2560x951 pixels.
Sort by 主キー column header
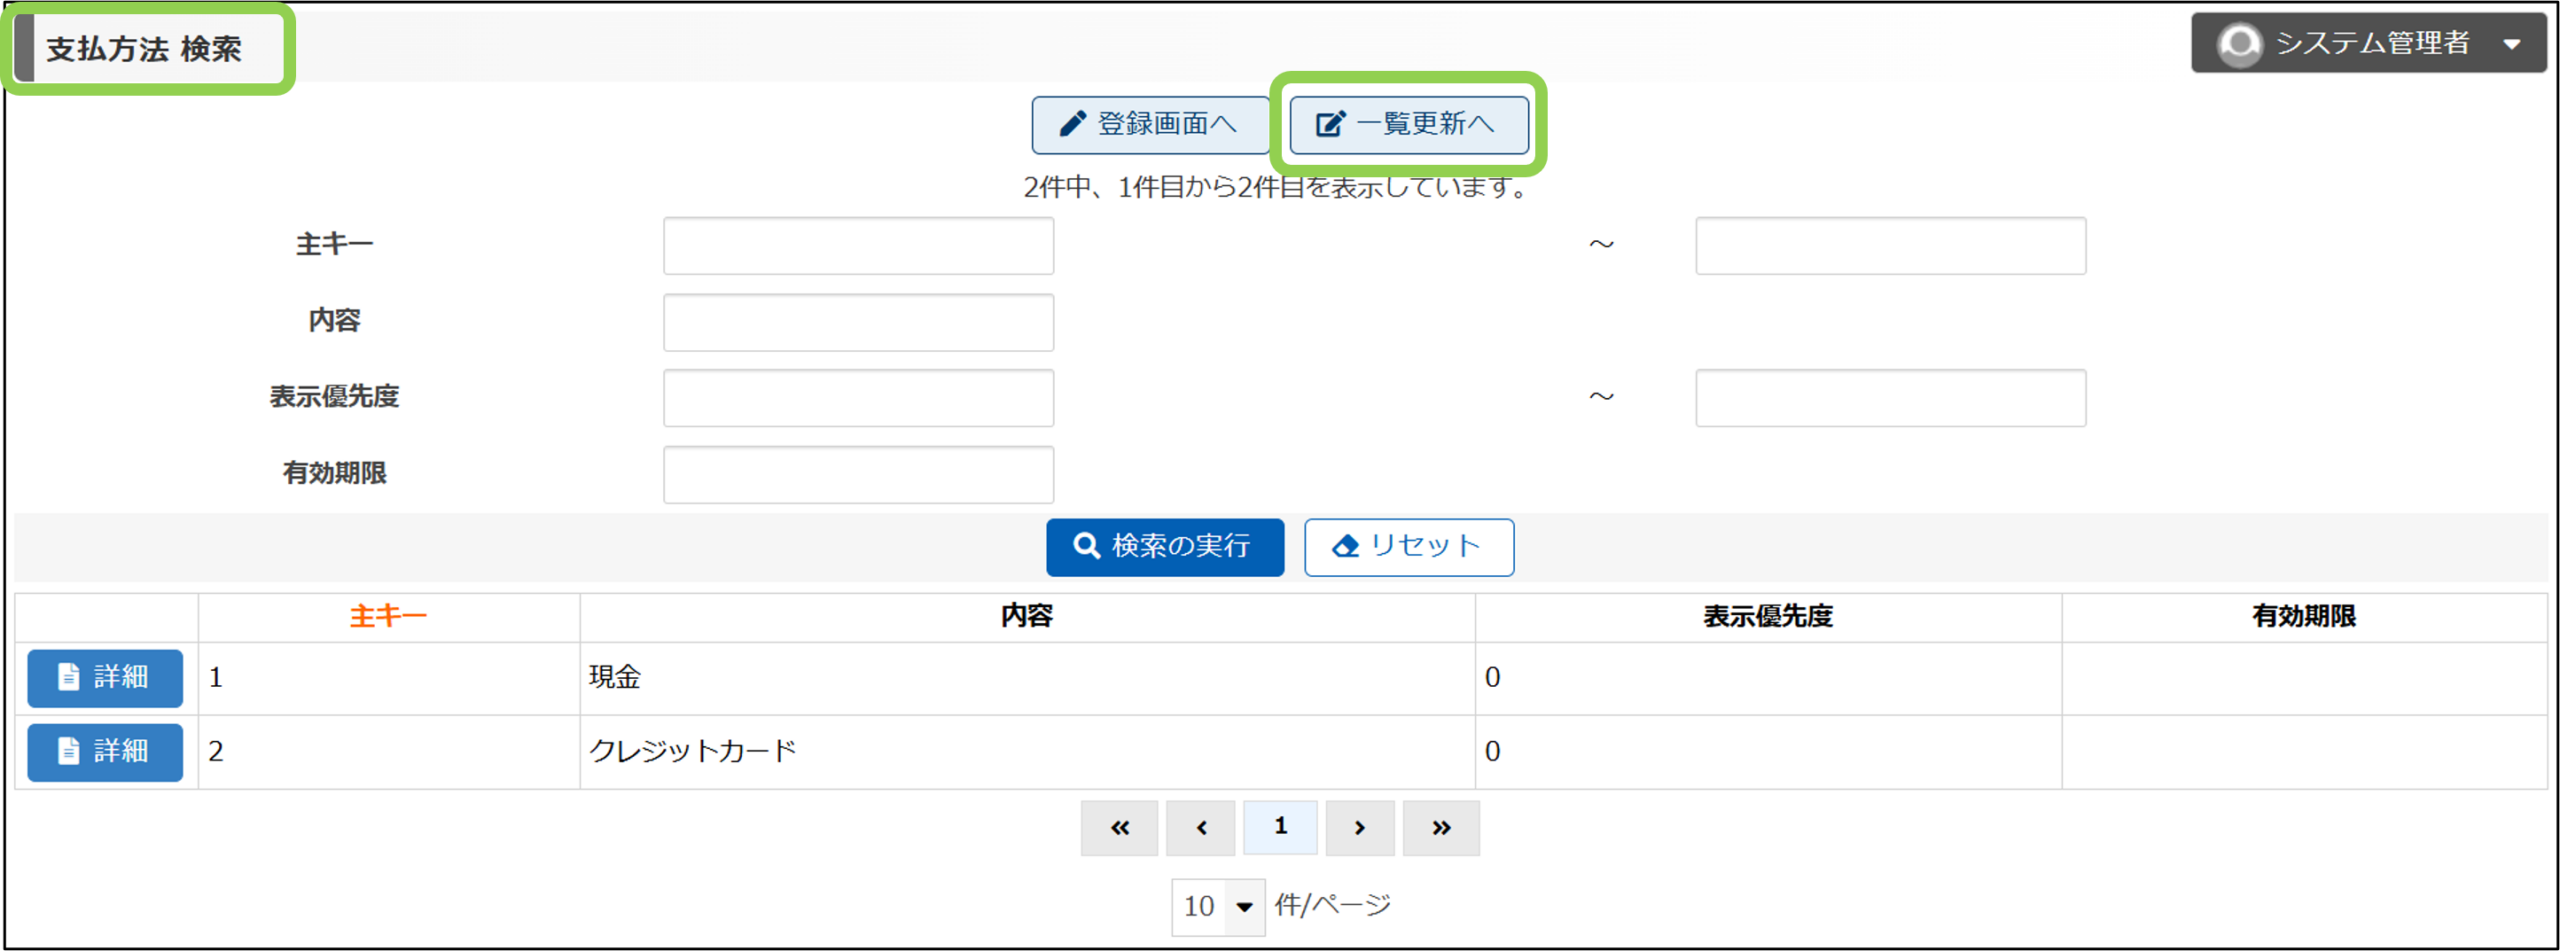388,616
